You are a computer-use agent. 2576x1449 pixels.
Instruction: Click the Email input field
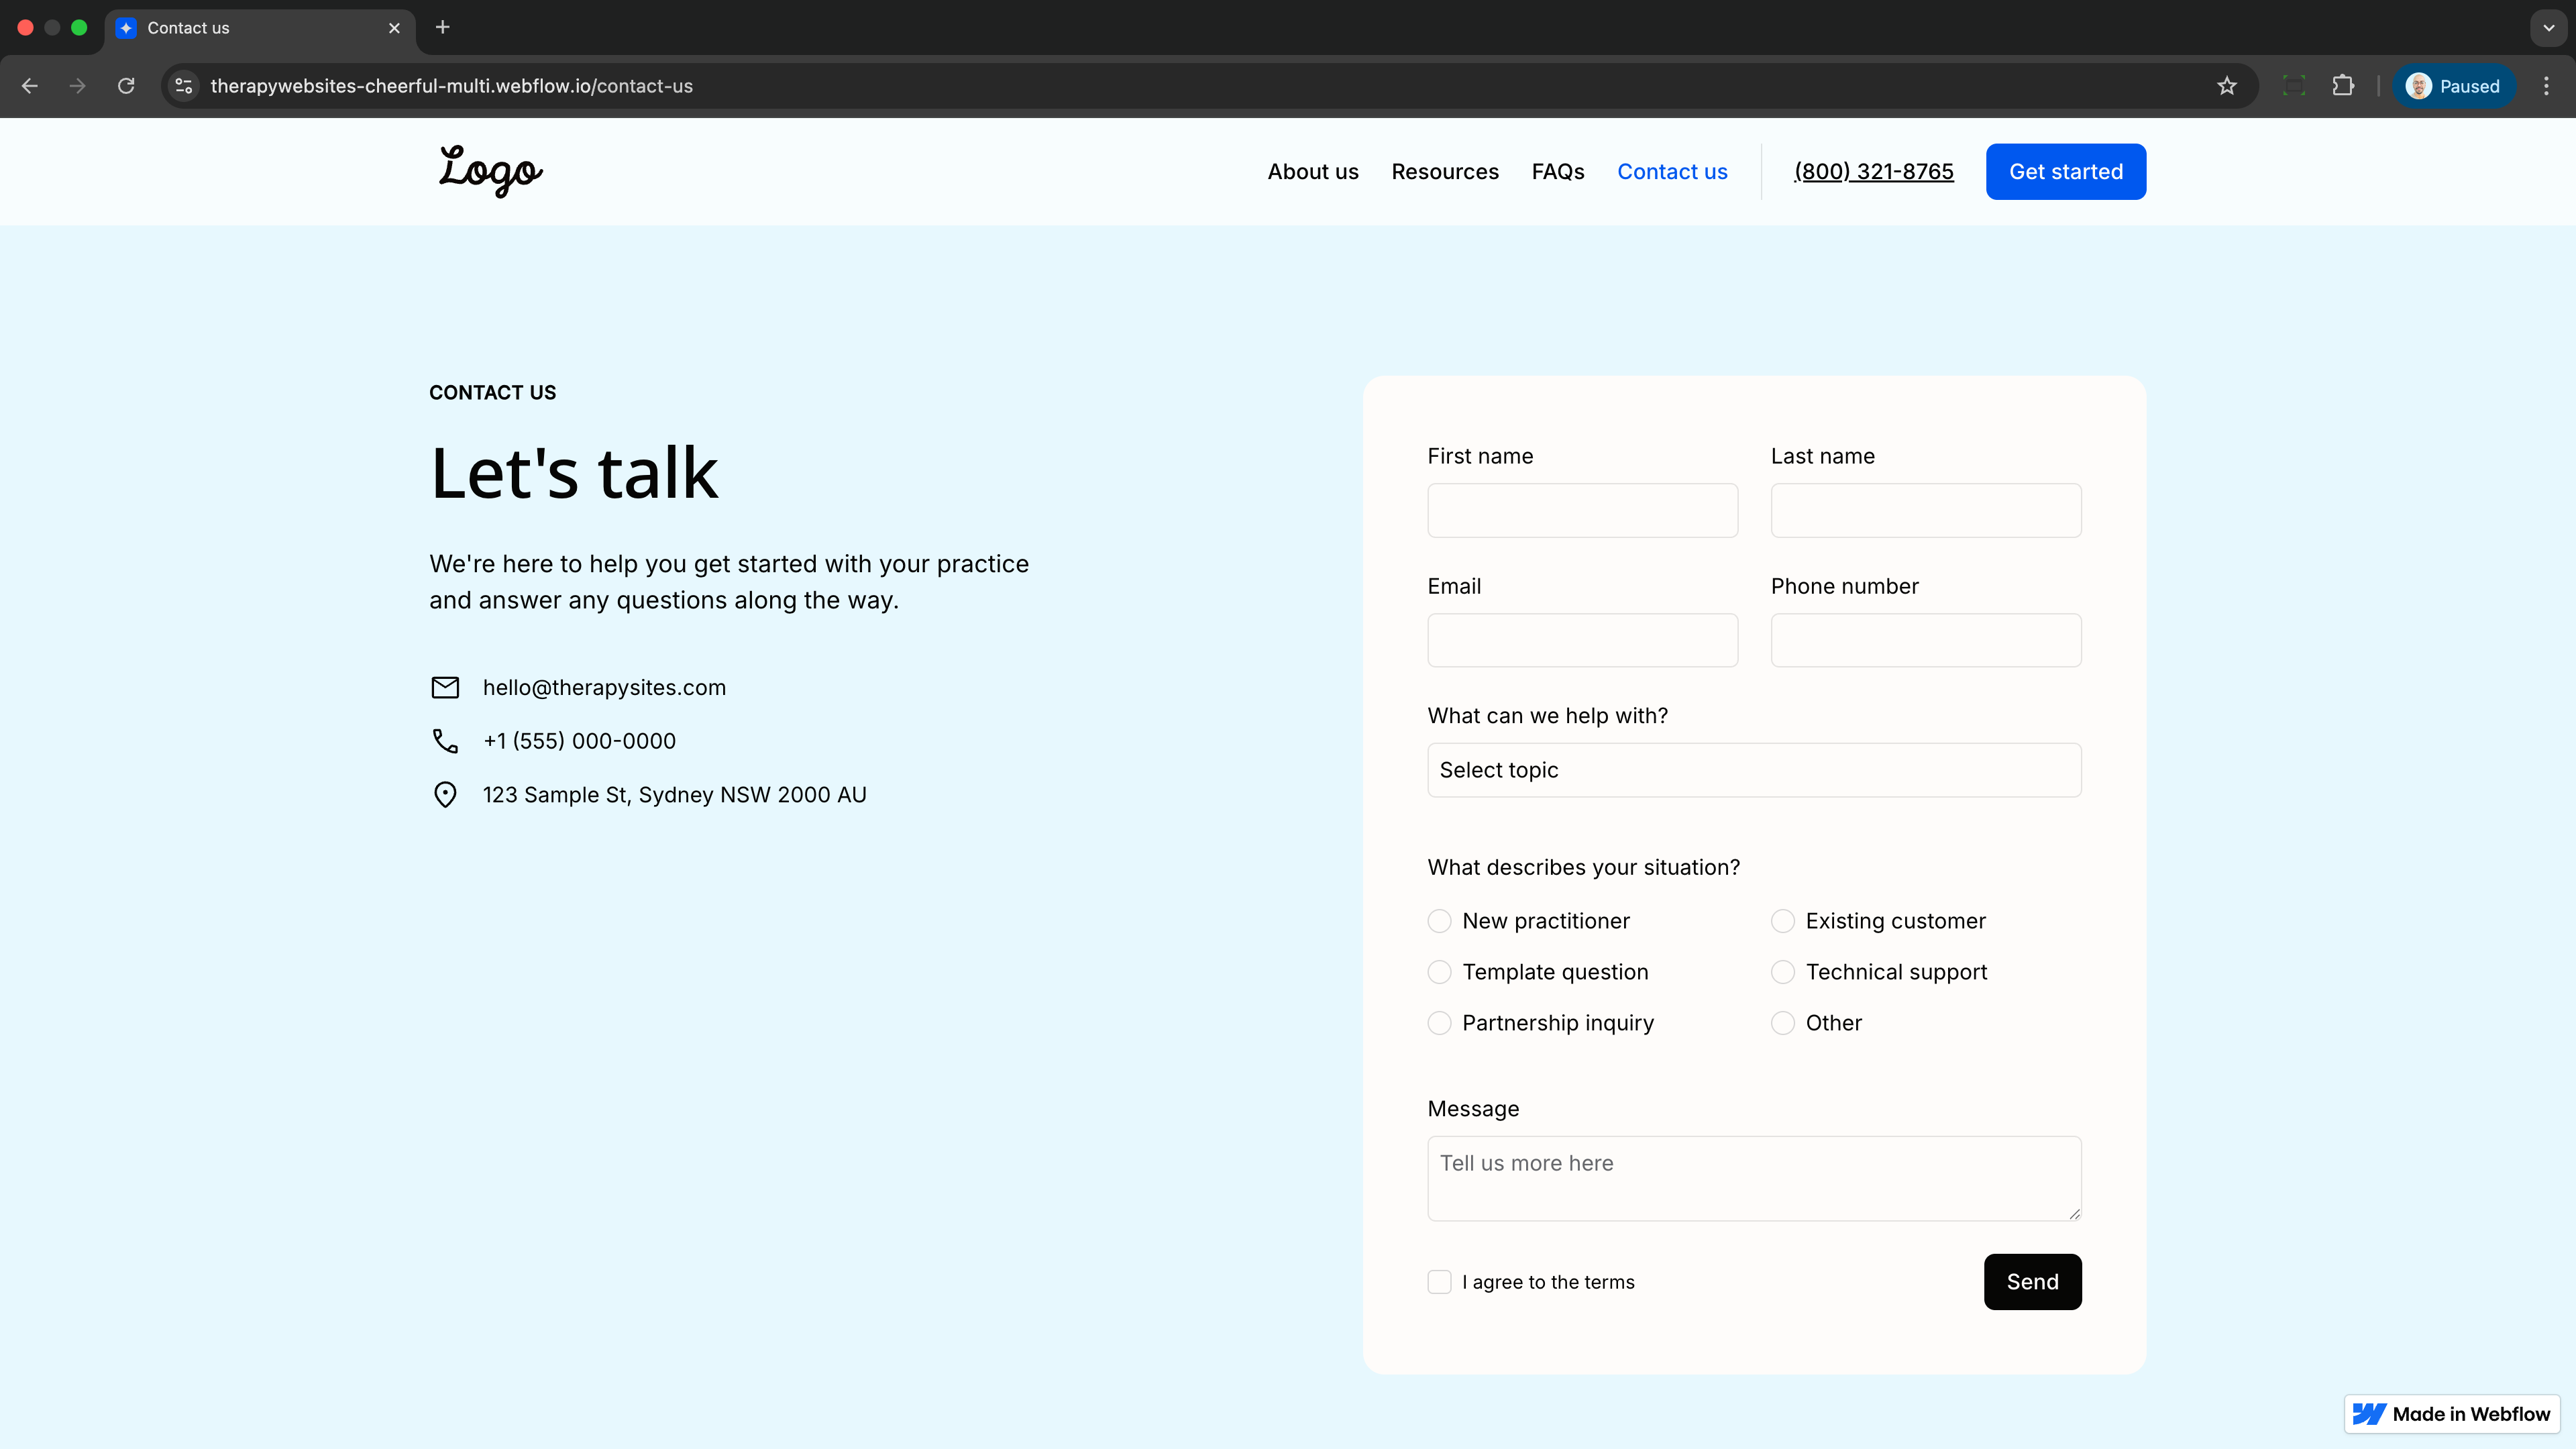(x=1582, y=640)
